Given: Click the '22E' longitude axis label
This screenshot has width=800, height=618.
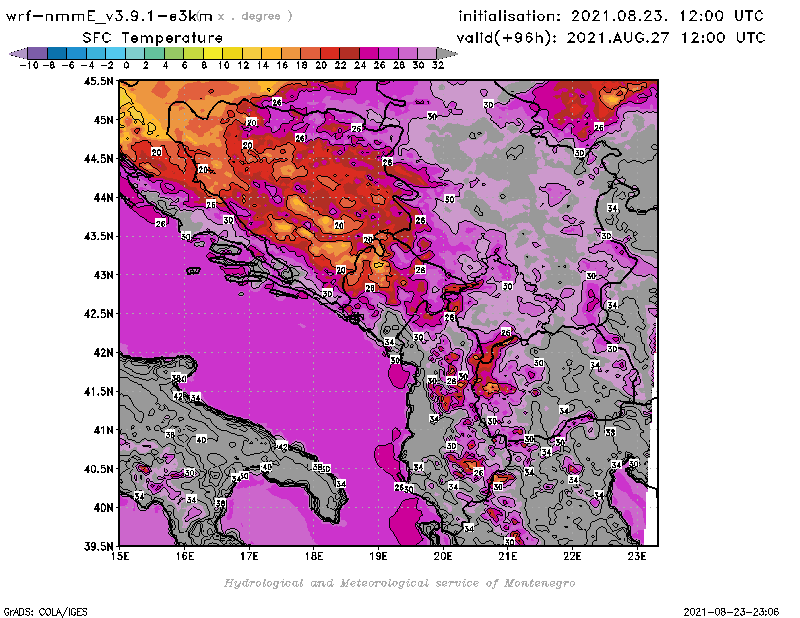Looking at the screenshot, I should (572, 556).
